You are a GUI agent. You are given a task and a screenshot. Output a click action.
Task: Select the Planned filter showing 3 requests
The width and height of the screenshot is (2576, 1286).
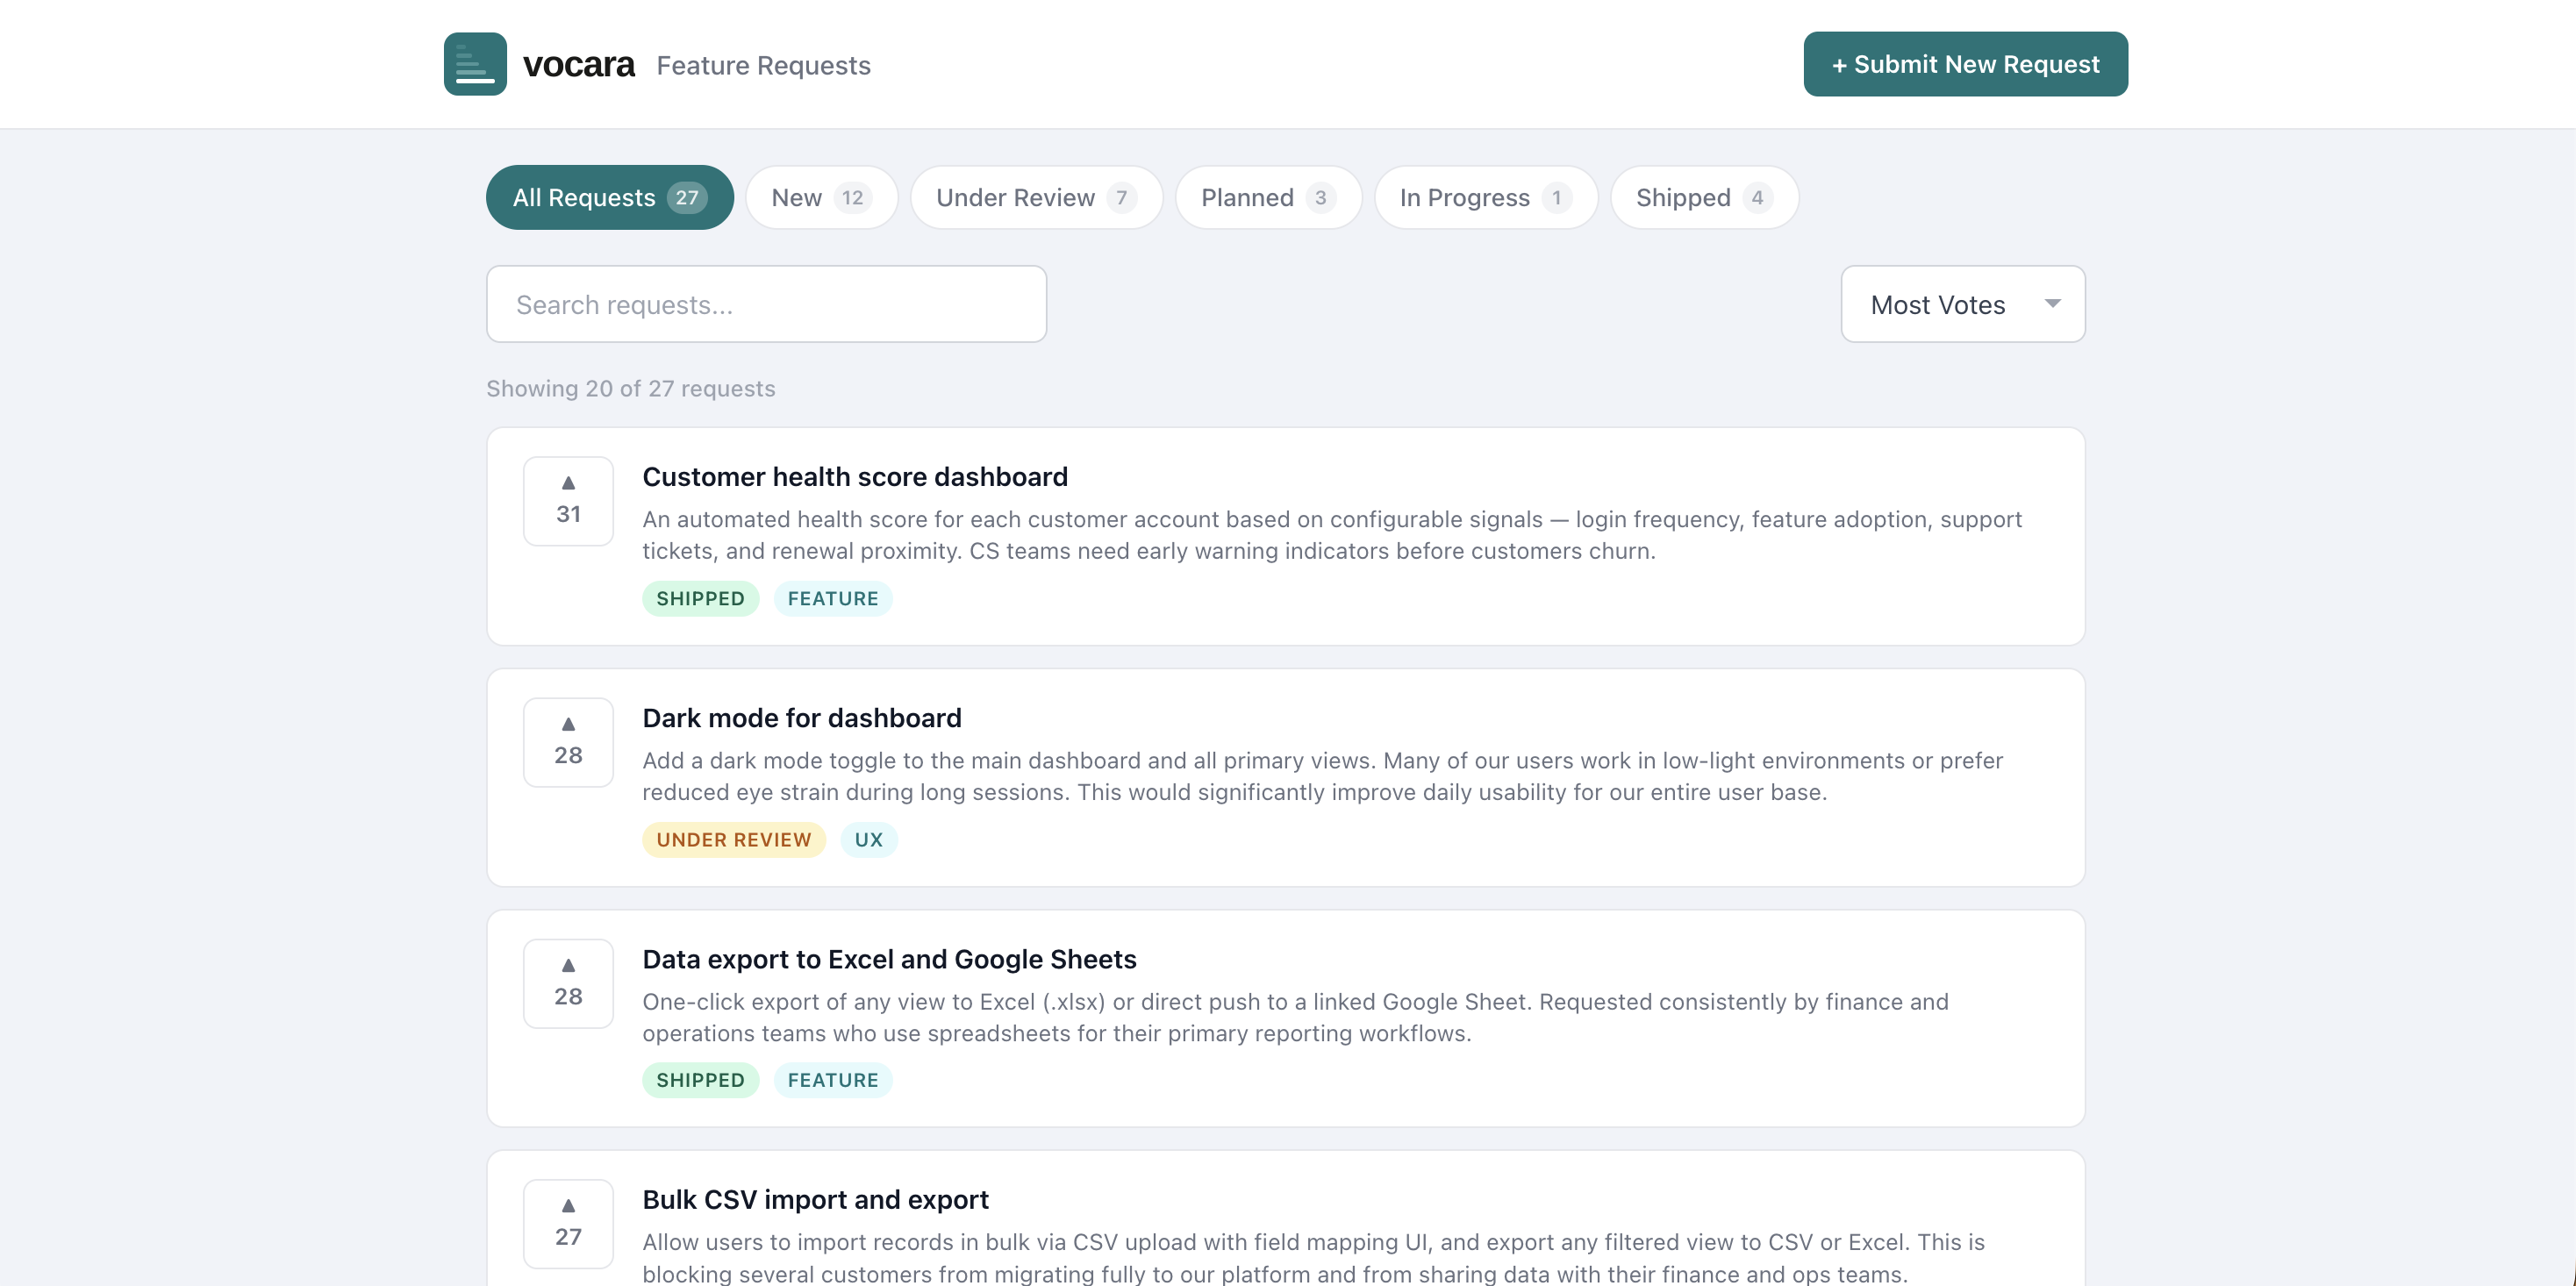pyautogui.click(x=1266, y=197)
